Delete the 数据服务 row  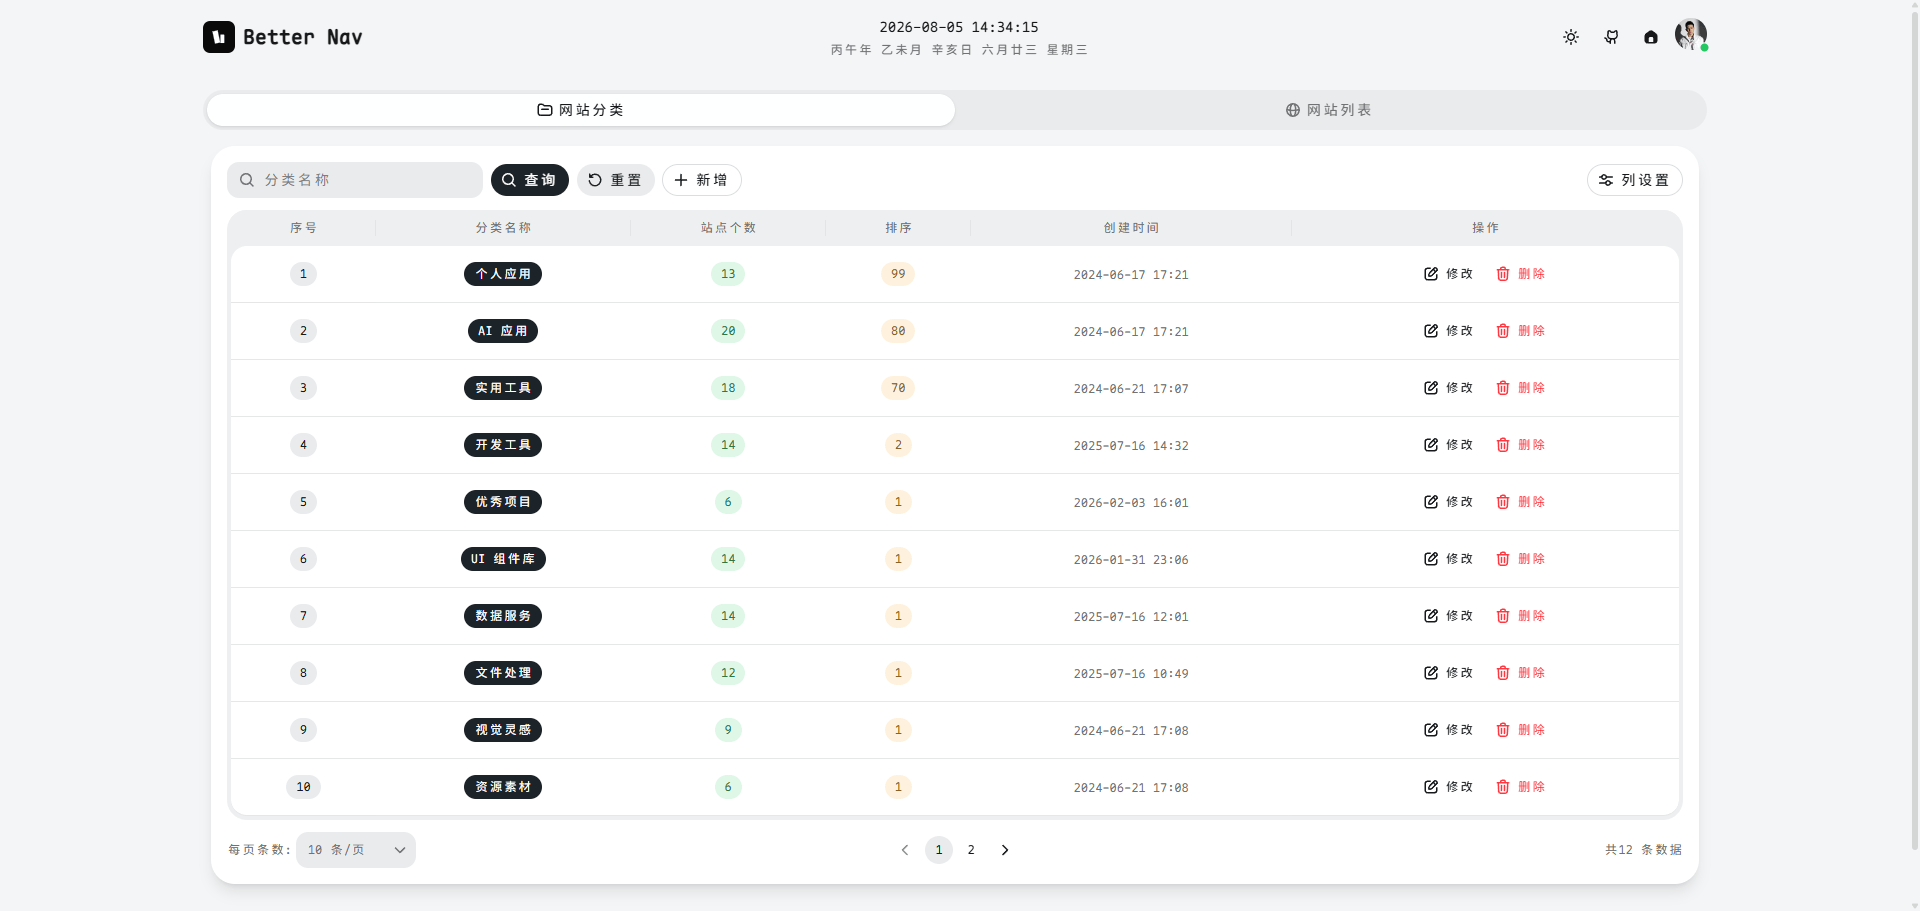[x=1521, y=616]
